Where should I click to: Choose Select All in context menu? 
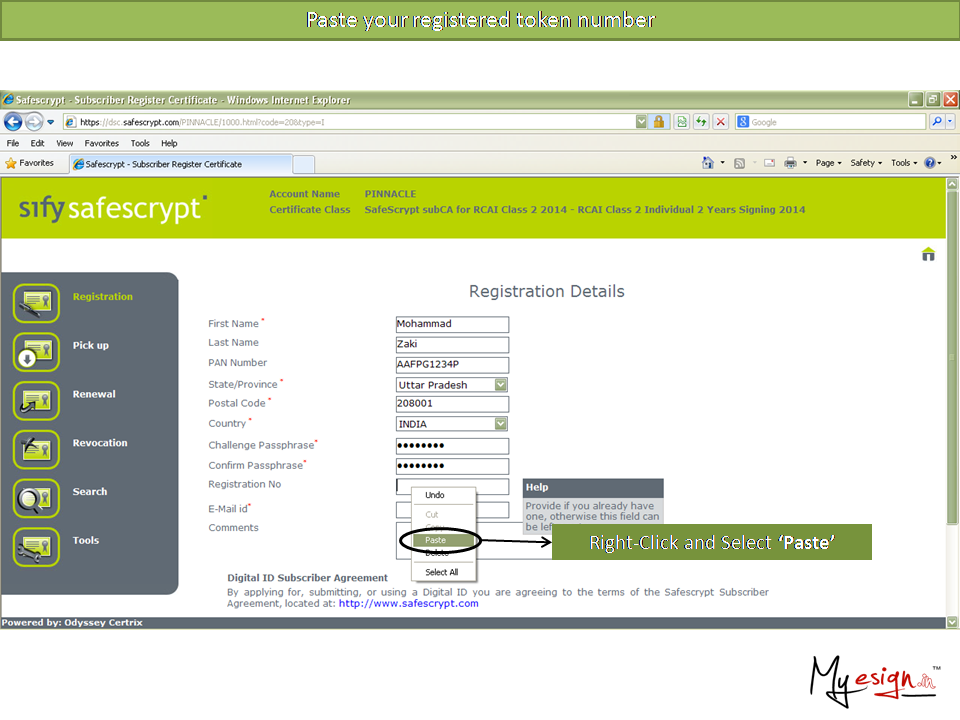pos(441,572)
